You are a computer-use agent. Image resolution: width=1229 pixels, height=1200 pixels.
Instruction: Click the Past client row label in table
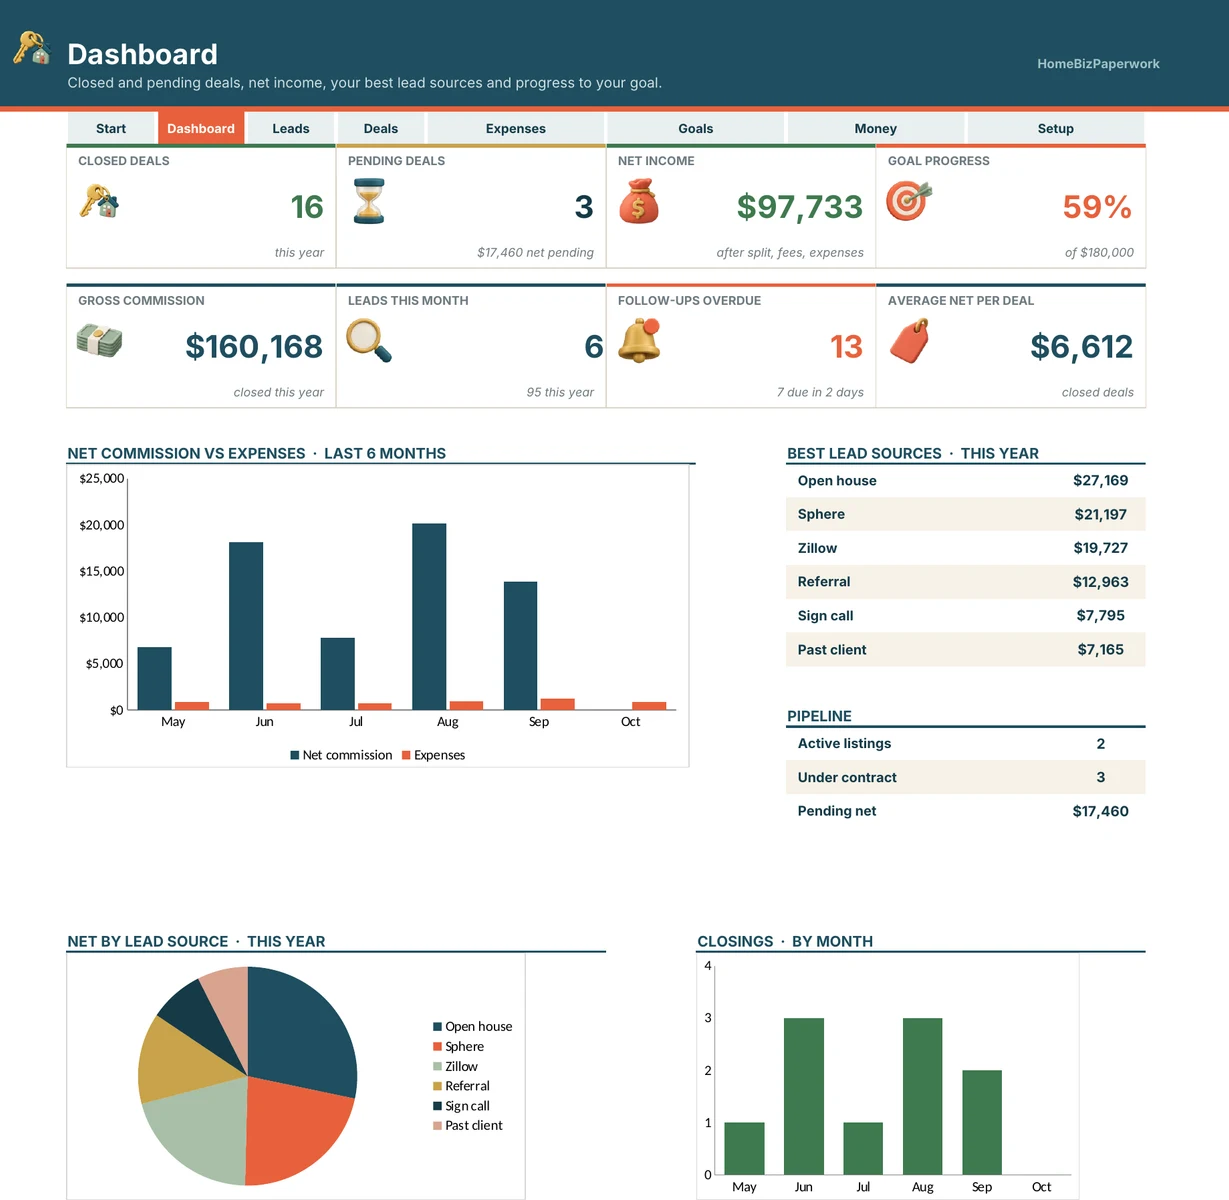pos(832,650)
